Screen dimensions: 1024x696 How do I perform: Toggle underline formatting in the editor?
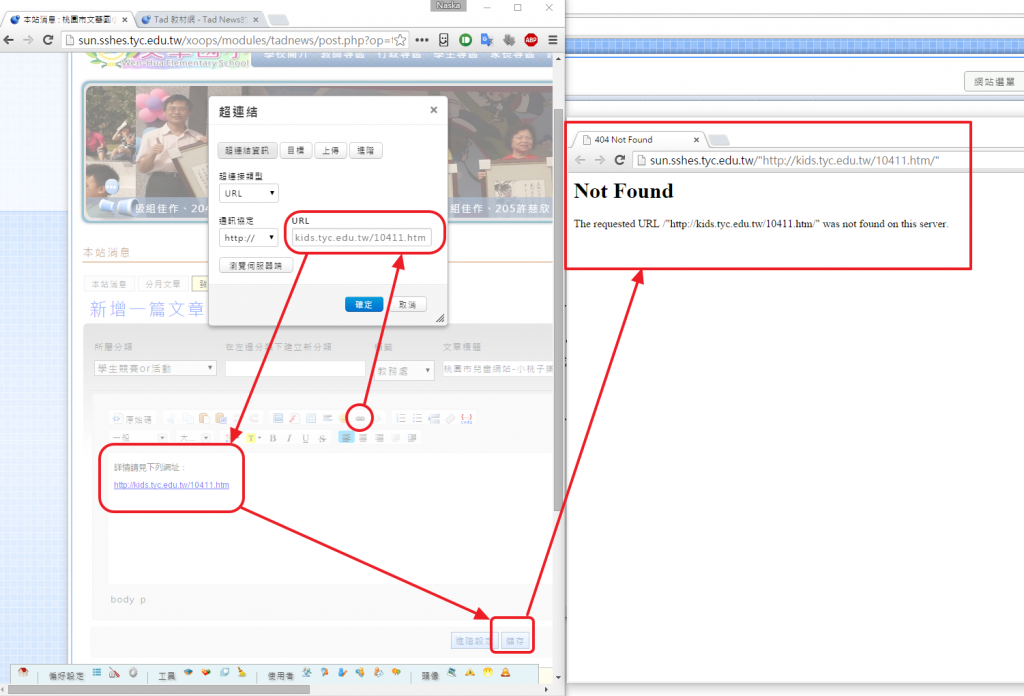point(305,438)
